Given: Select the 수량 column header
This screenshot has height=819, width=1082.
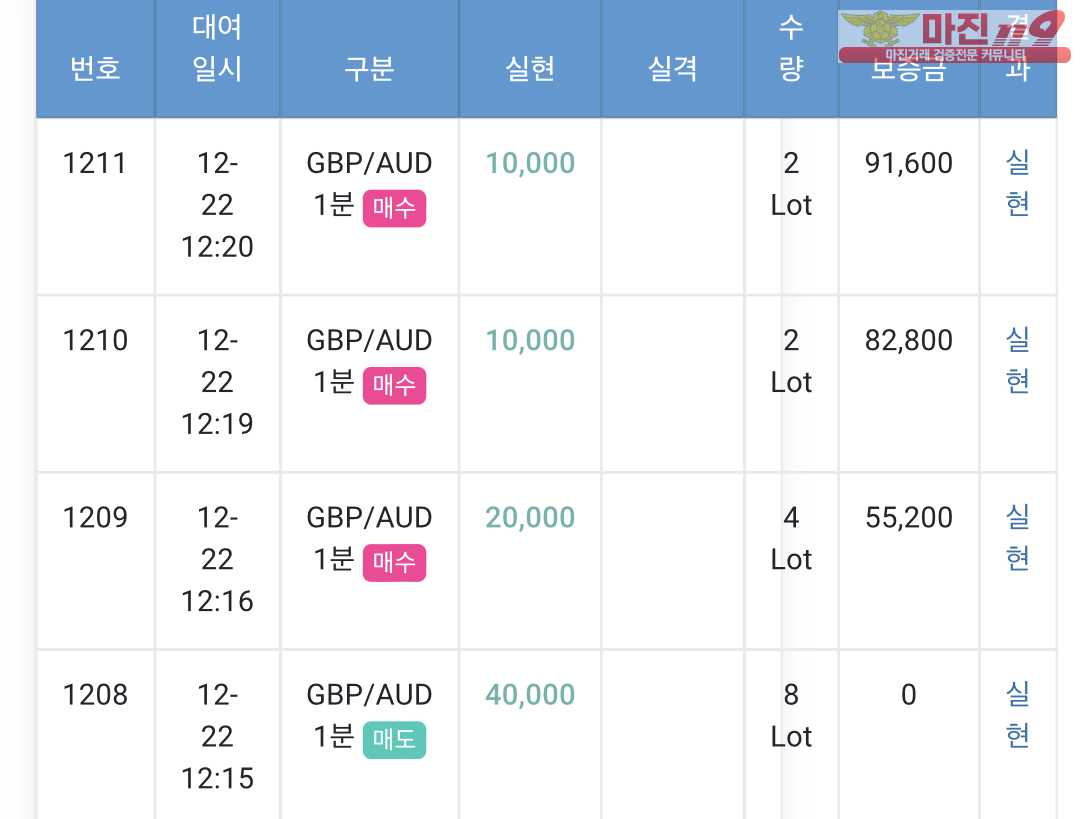Looking at the screenshot, I should coord(791,48).
